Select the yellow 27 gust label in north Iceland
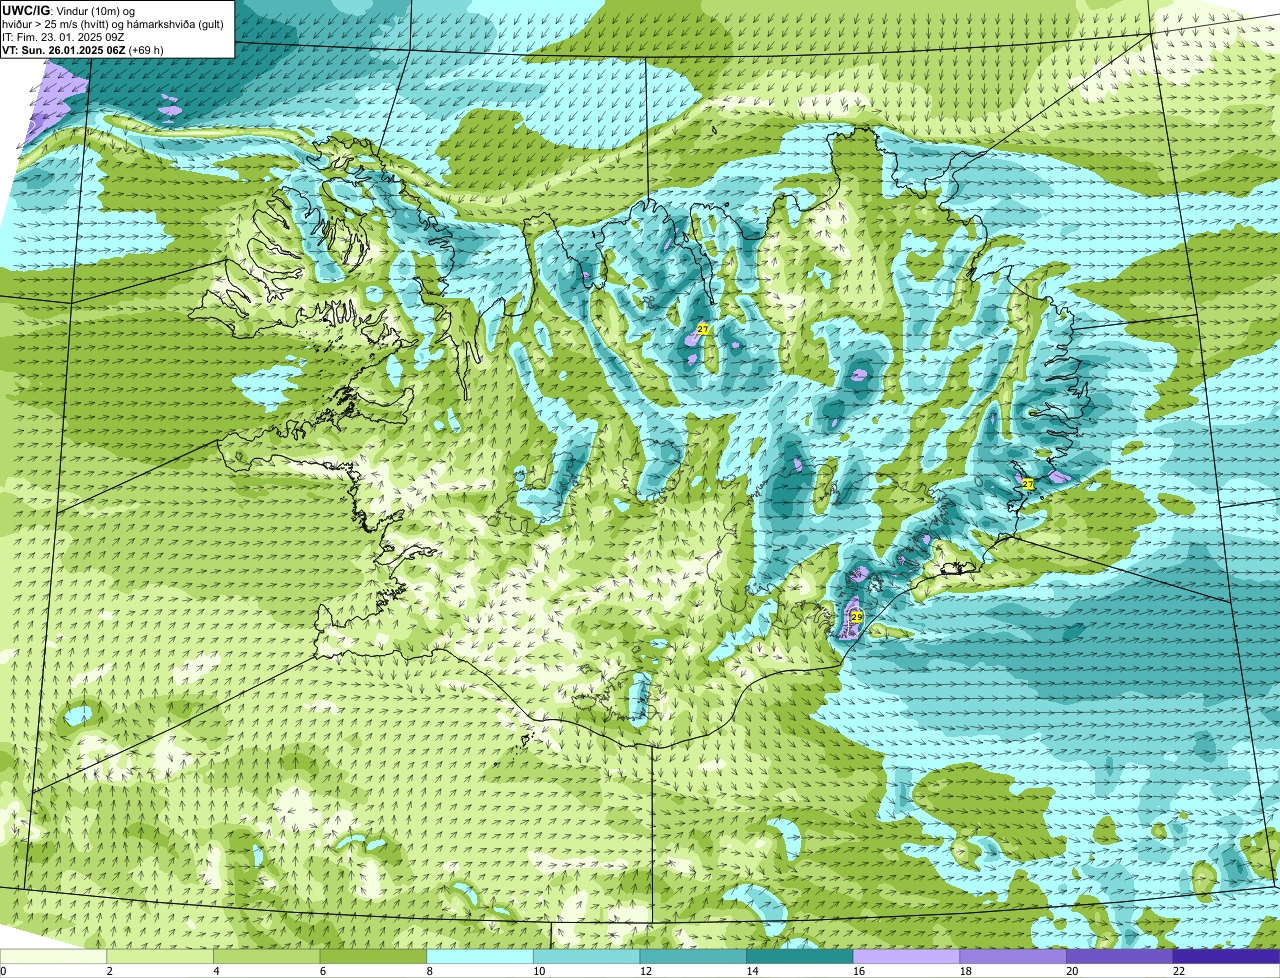Viewport: 1280px width, 978px height. click(703, 329)
